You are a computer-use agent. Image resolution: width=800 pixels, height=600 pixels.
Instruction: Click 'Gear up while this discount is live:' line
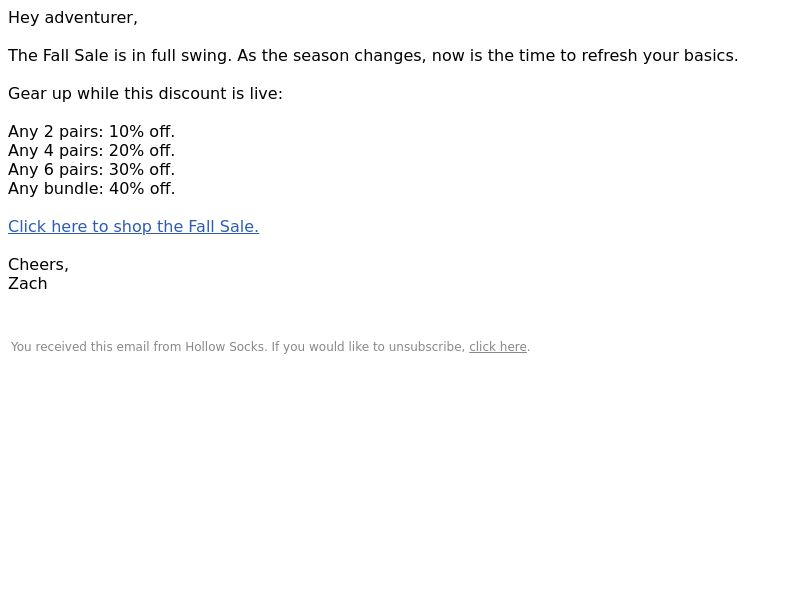tap(145, 94)
